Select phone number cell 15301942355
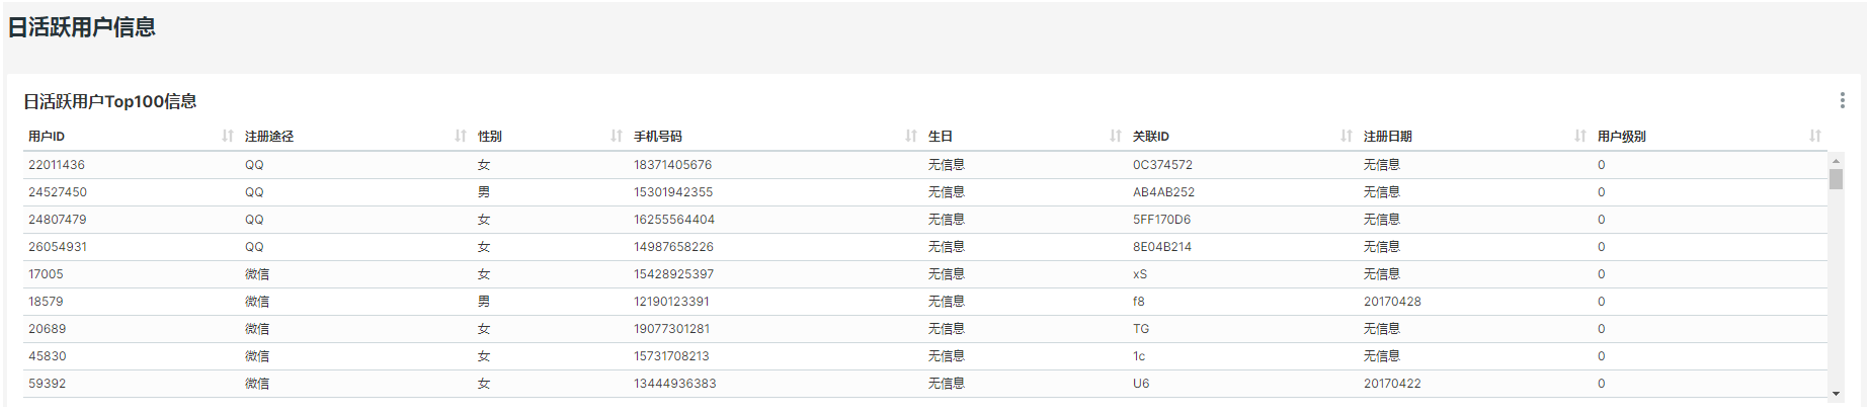This screenshot has width=1867, height=407. coord(673,192)
